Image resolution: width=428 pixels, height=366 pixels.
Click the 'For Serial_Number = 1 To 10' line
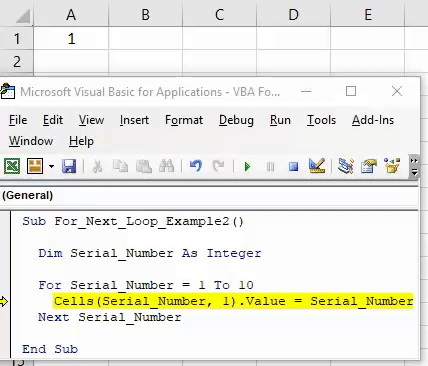click(x=146, y=285)
